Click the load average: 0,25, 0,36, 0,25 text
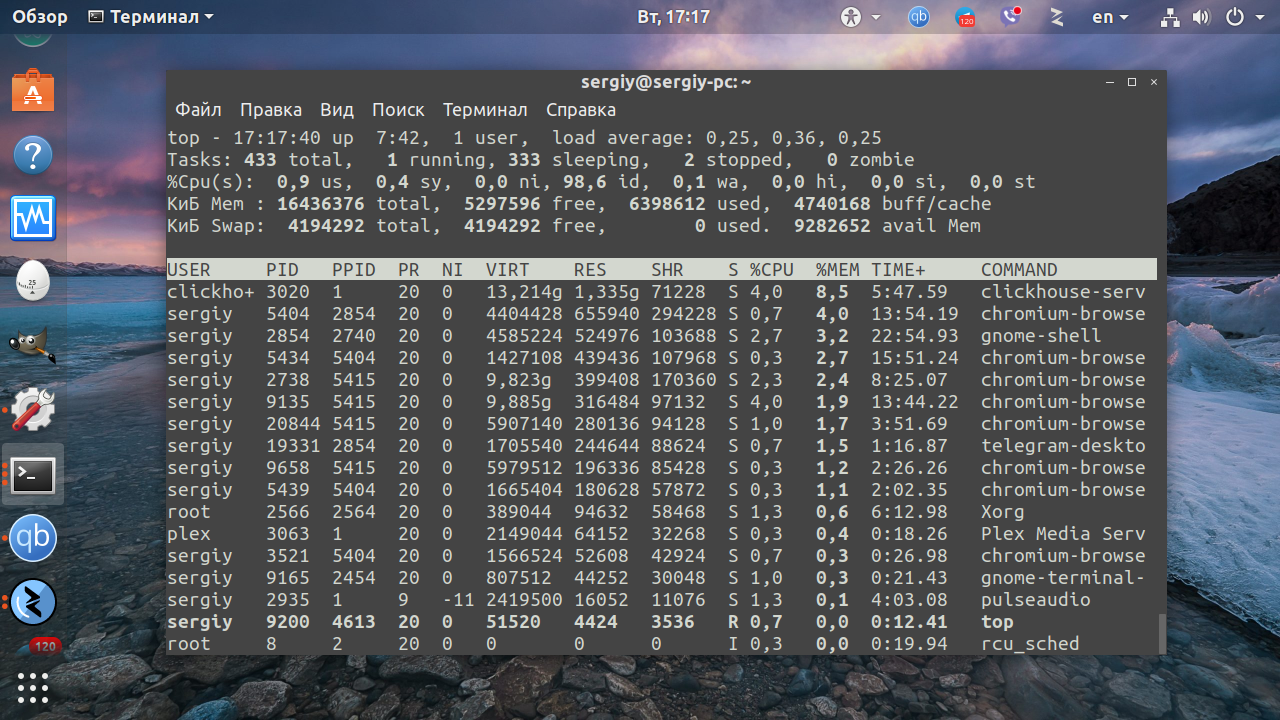The width and height of the screenshot is (1280, 720). (717, 138)
